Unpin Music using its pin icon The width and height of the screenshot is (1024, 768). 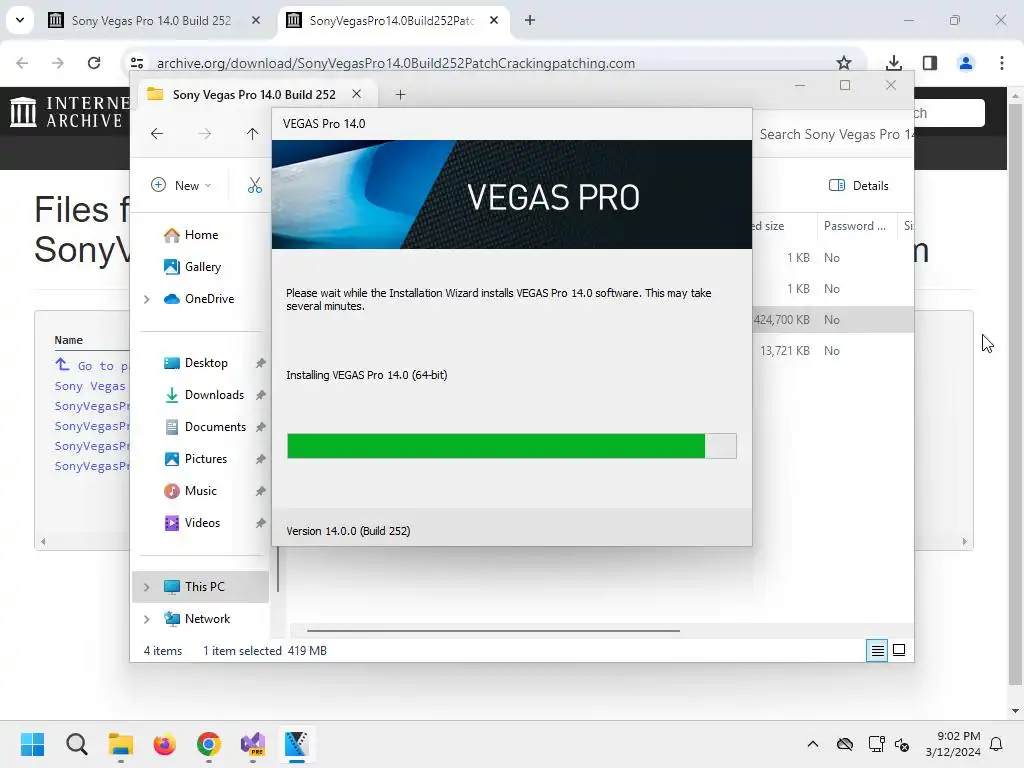[x=261, y=491]
